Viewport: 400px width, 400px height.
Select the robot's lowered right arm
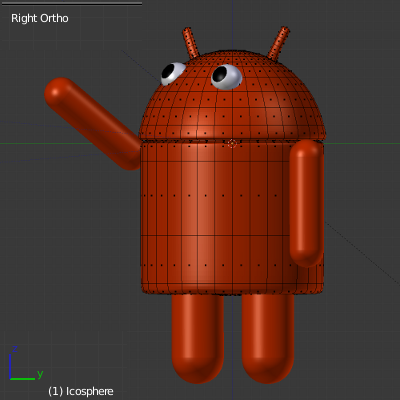point(306,203)
